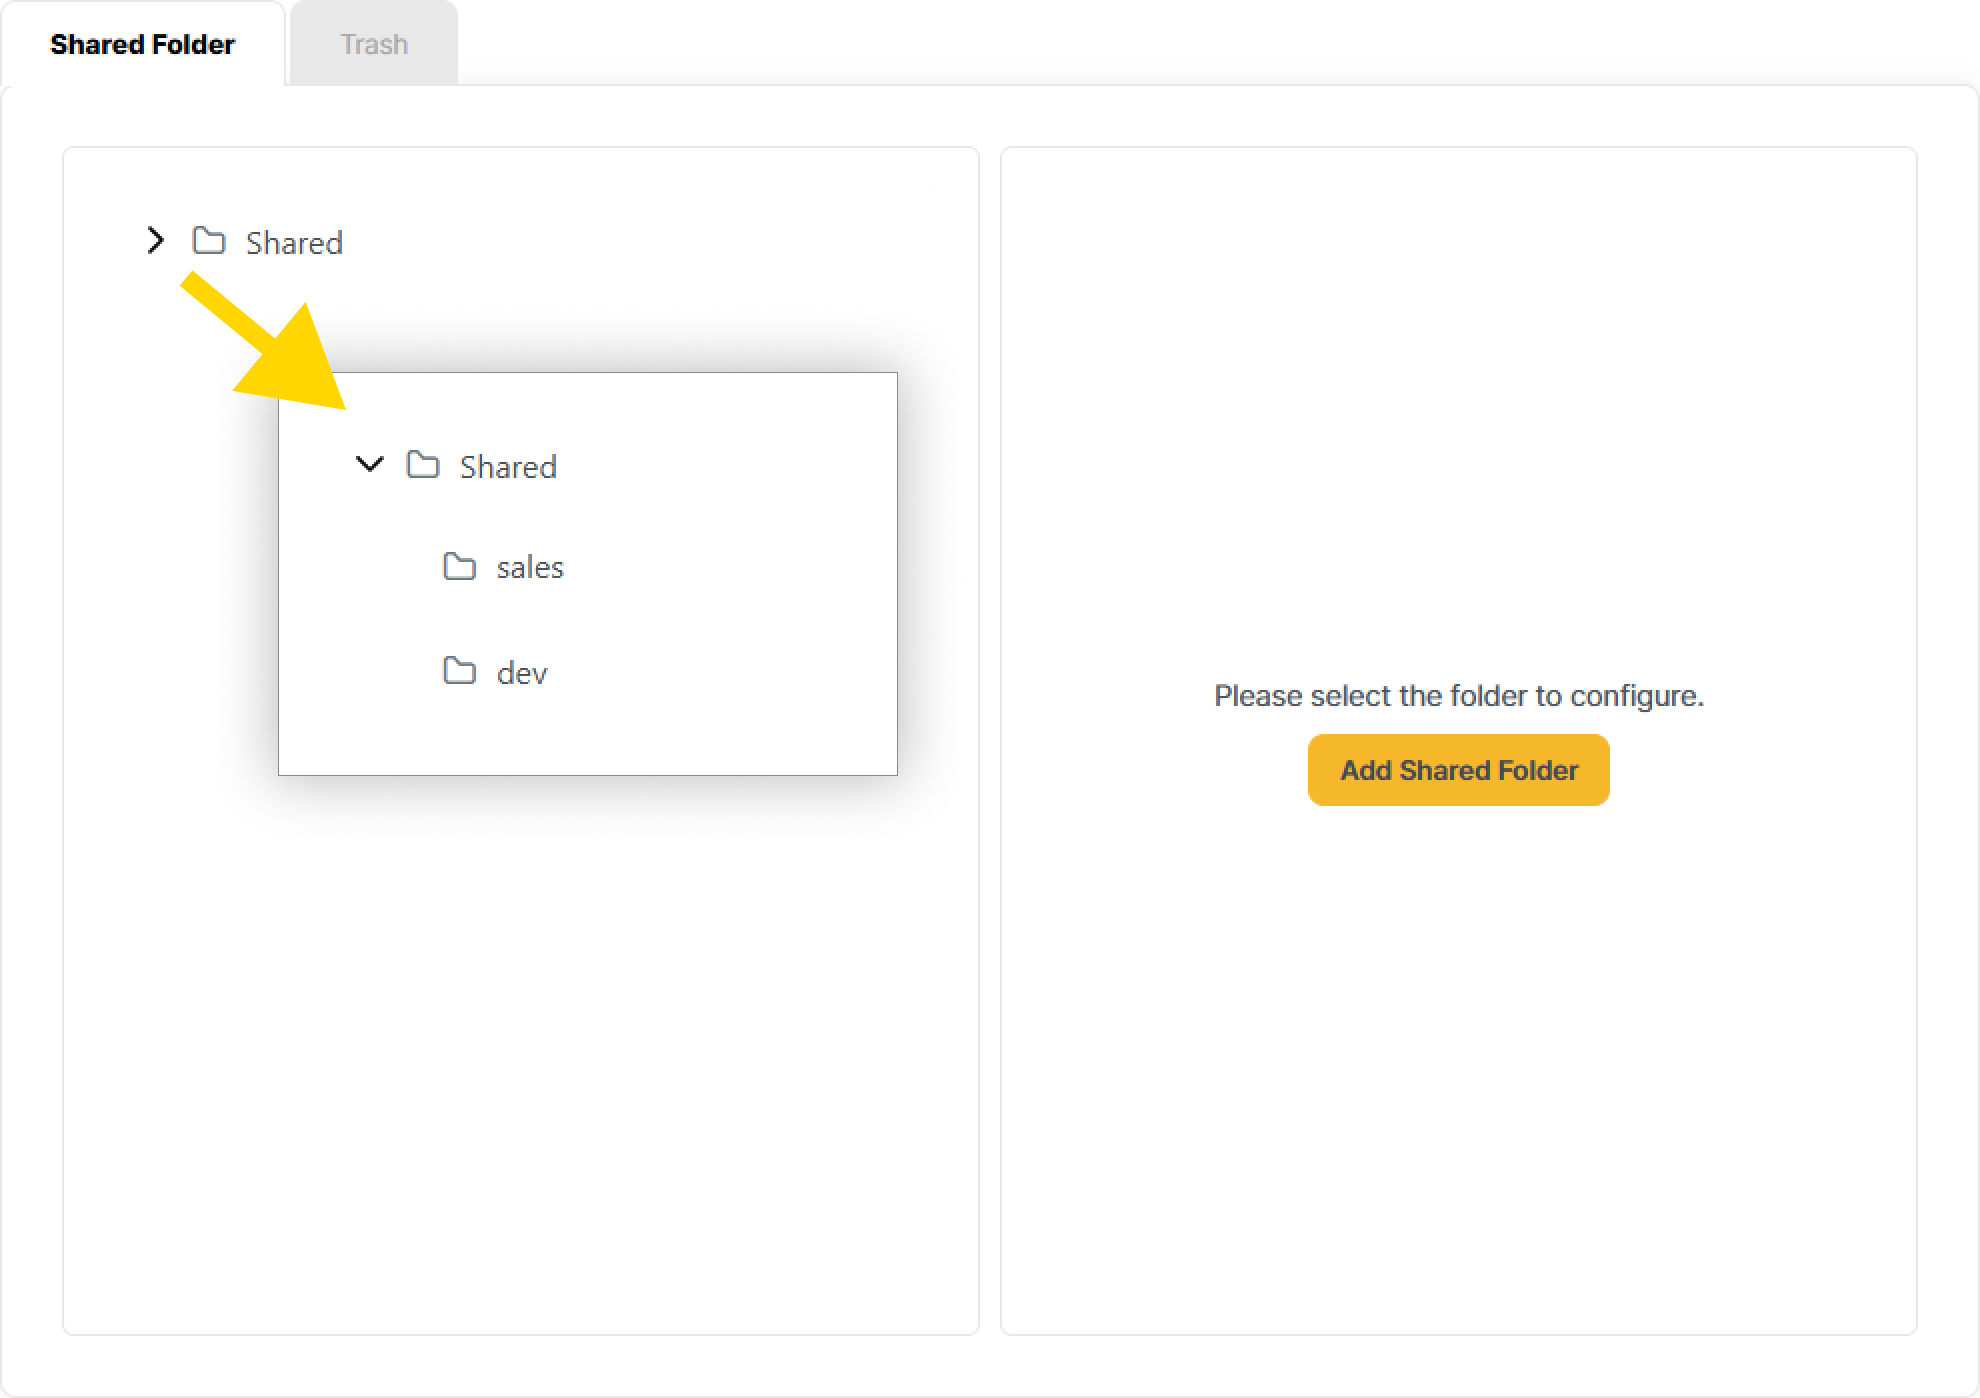The image size is (1980, 1398).
Task: Select the top Shared folder label
Action: pos(294,243)
